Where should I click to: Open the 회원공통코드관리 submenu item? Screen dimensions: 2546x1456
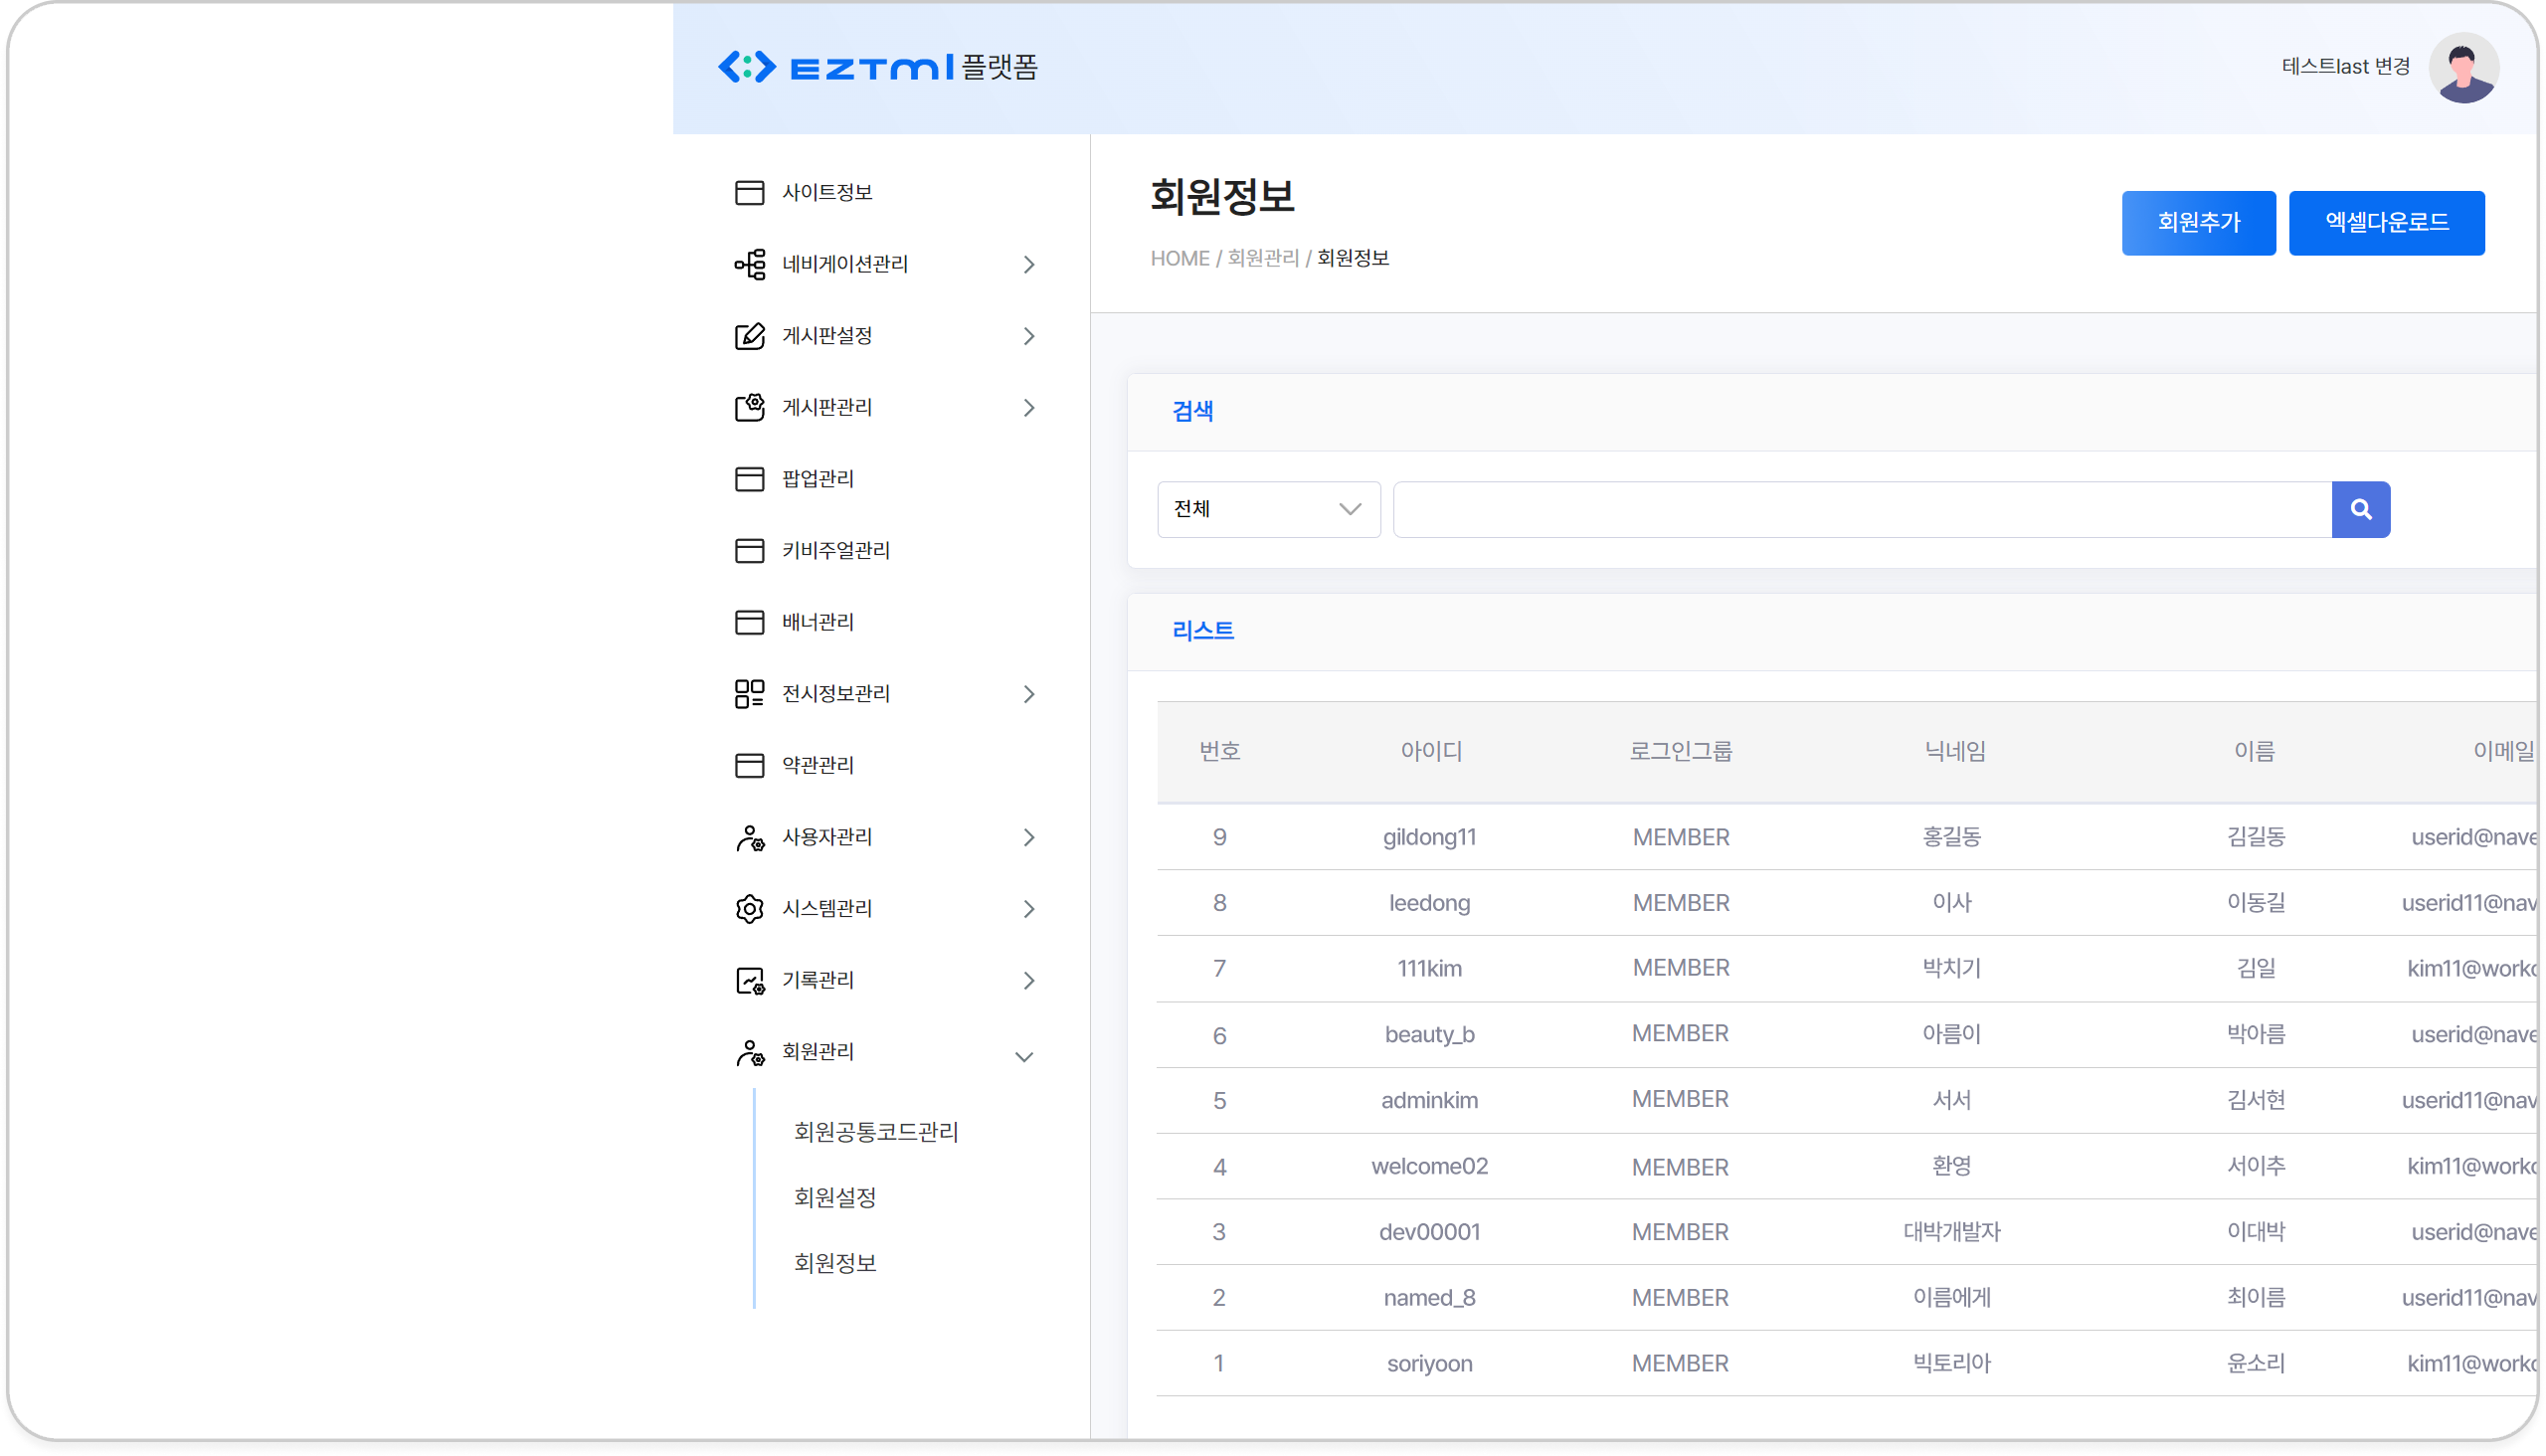coord(876,1132)
